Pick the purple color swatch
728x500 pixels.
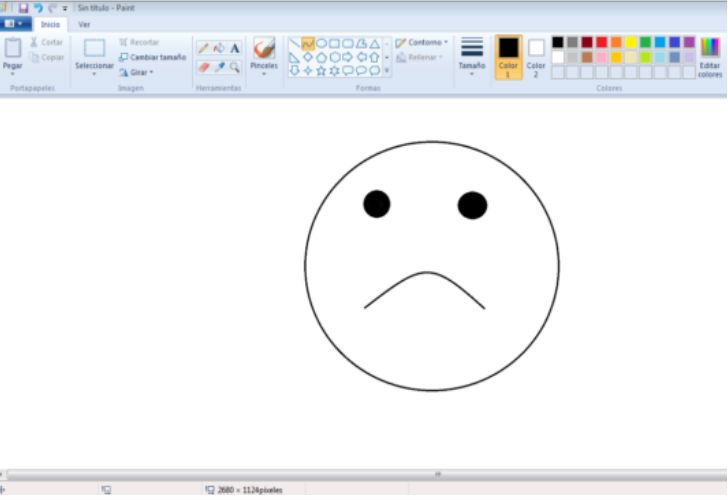coord(689,42)
